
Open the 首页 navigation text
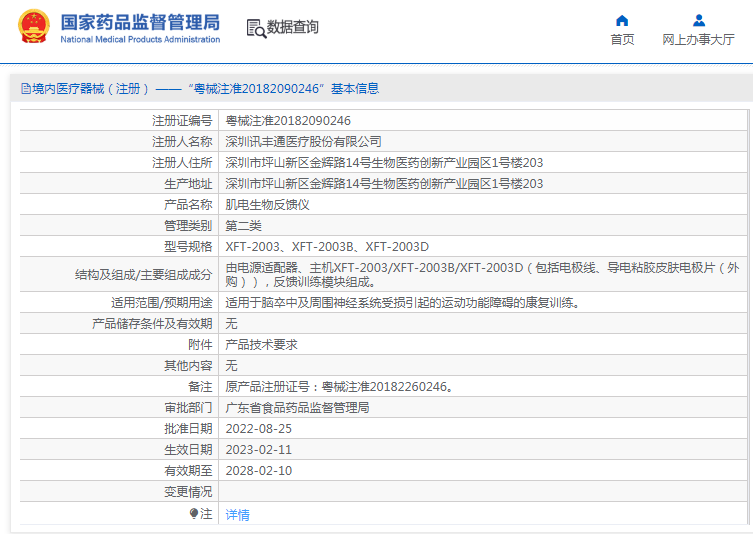tap(622, 40)
